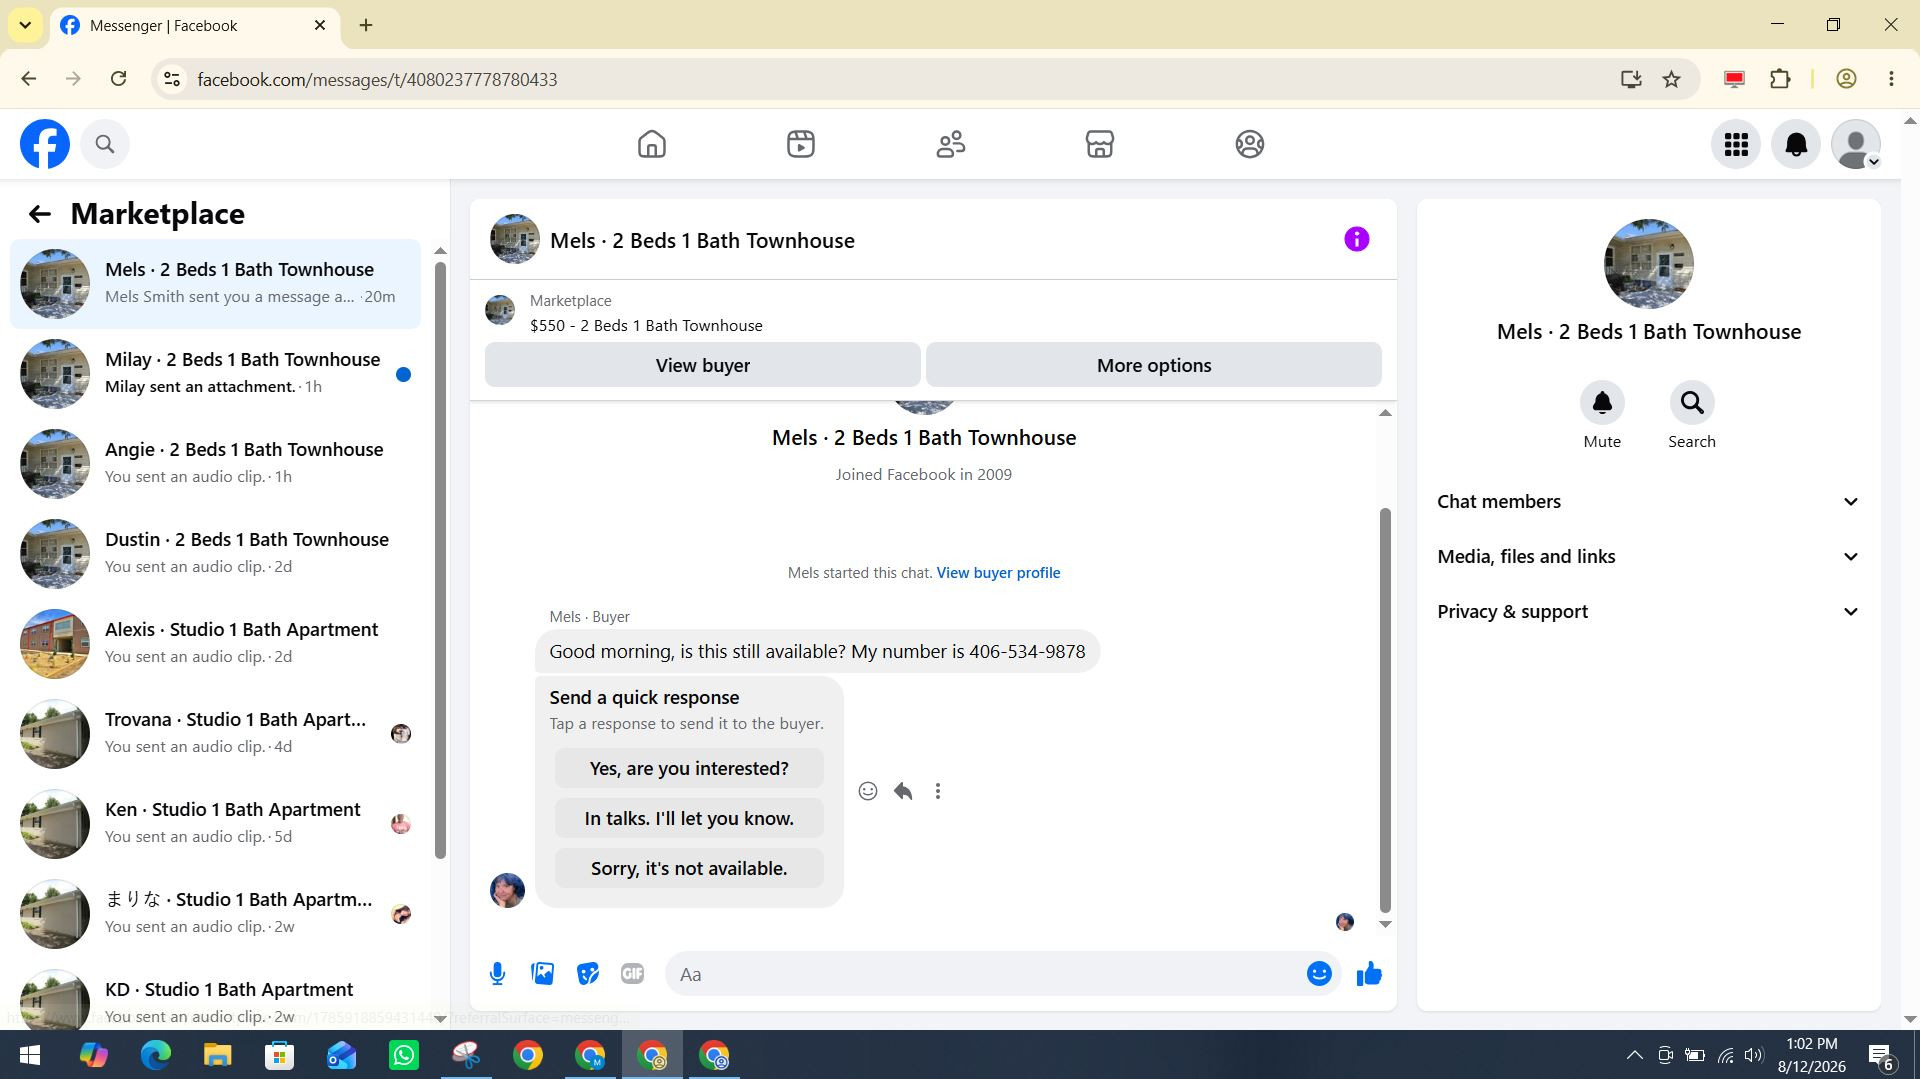Open Mels 2 Beds 1 Bath Townhouse chat
This screenshot has width=1920, height=1079.
[215, 284]
